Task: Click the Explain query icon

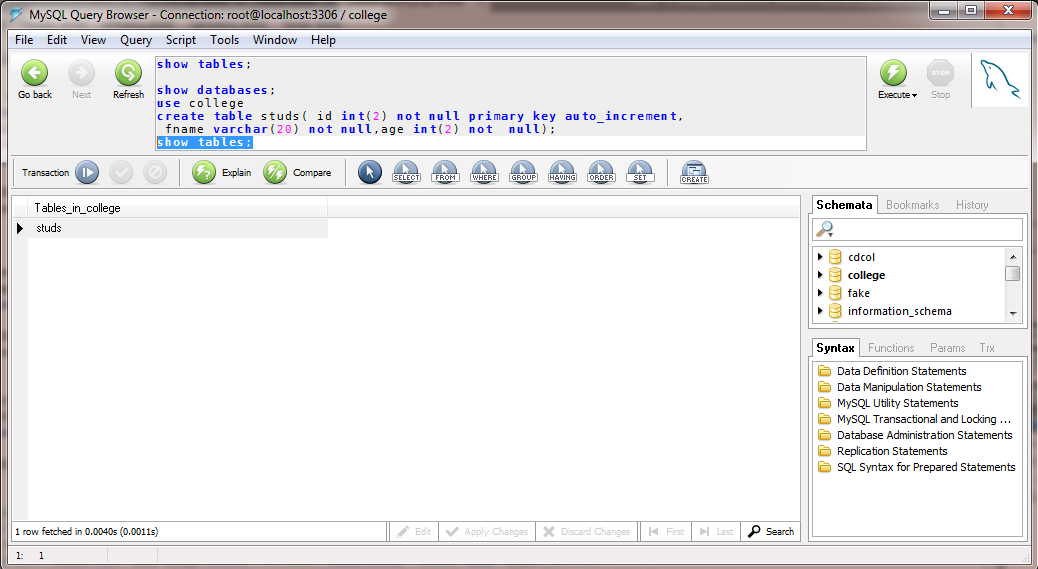Action: (x=204, y=173)
